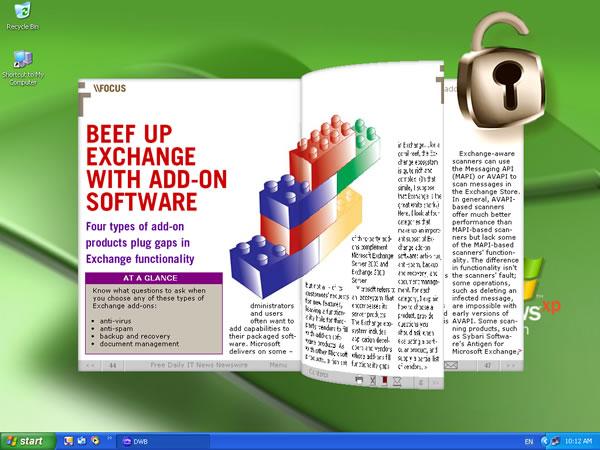The height and width of the screenshot is (450, 600).
Task: Open the Menu item in book toolbar
Action: point(278,365)
